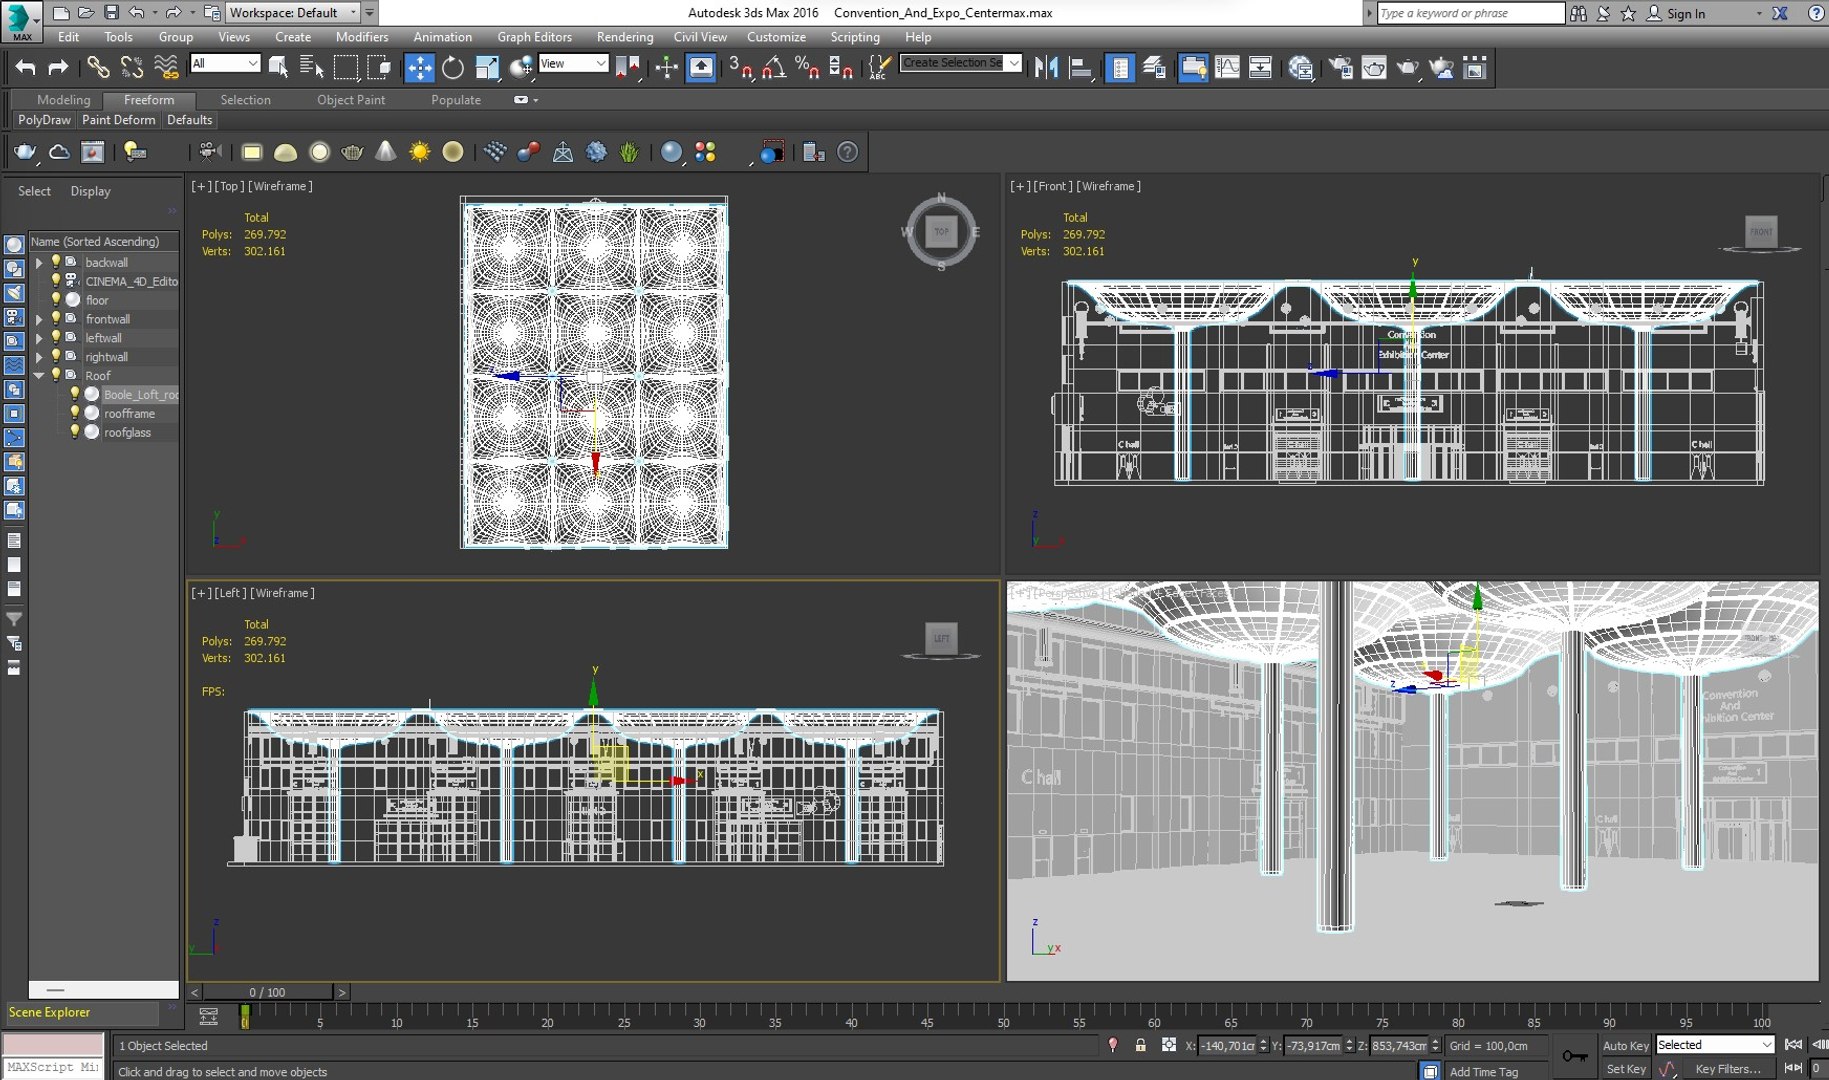
Task: Click the time slider 0 / 100 handle
Action: click(x=267, y=992)
